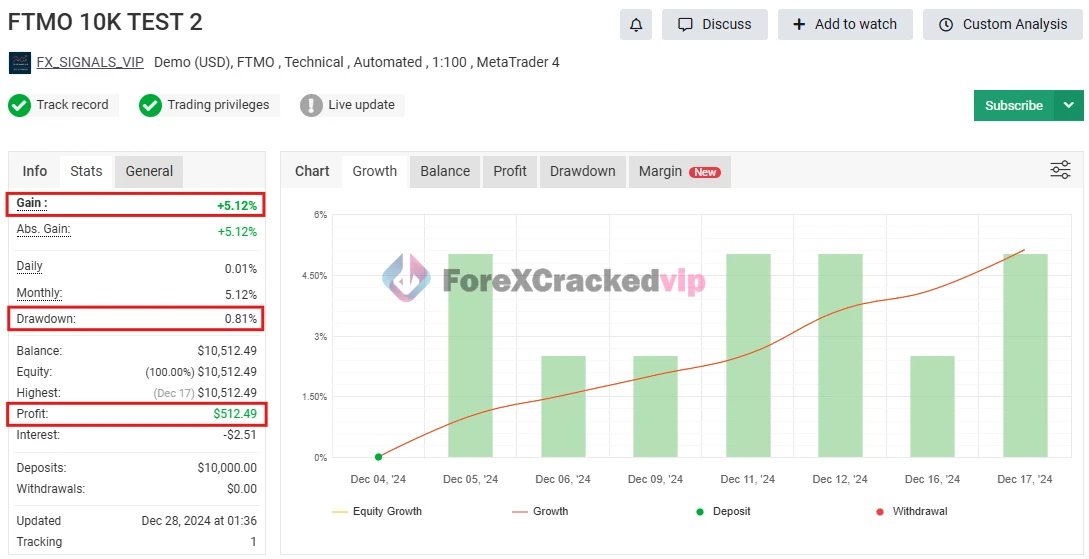
Task: Toggle Equity Growth legend series
Action: [376, 511]
